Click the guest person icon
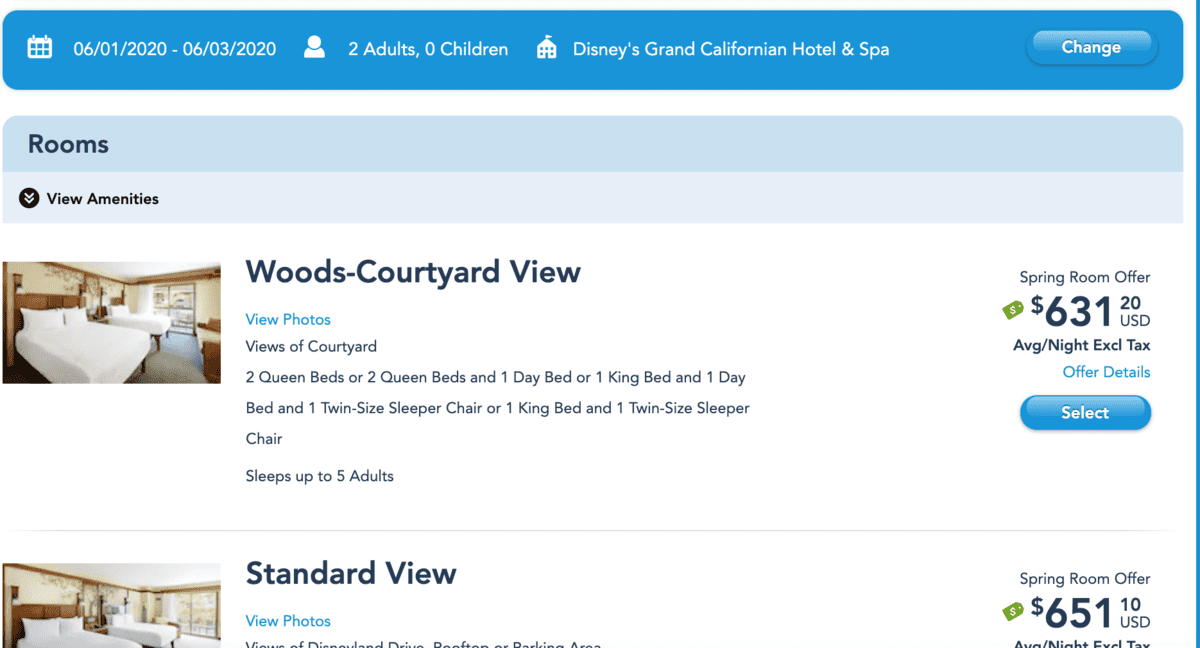 point(315,47)
